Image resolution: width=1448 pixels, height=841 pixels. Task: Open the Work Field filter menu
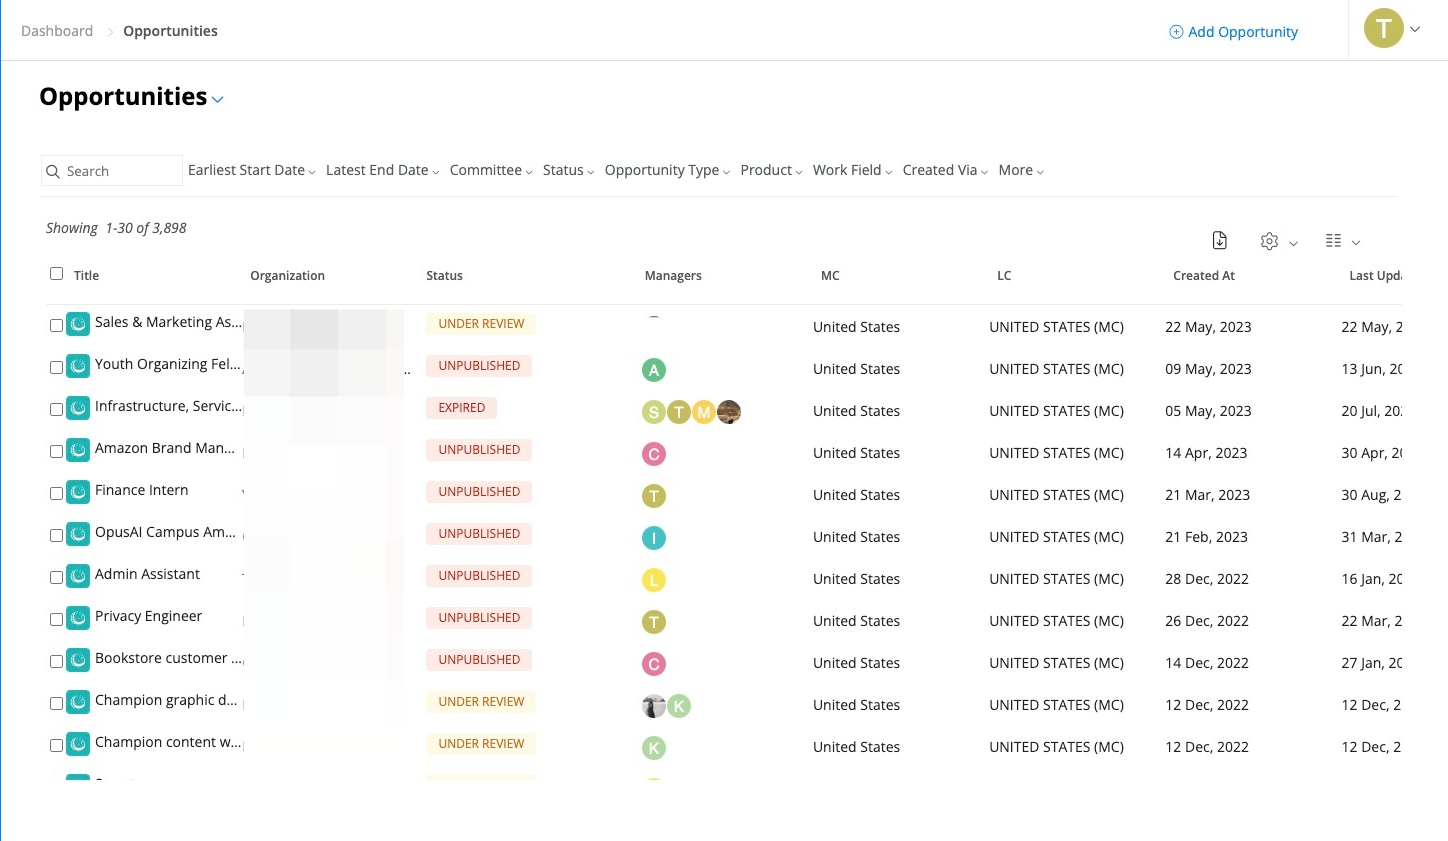coord(852,171)
